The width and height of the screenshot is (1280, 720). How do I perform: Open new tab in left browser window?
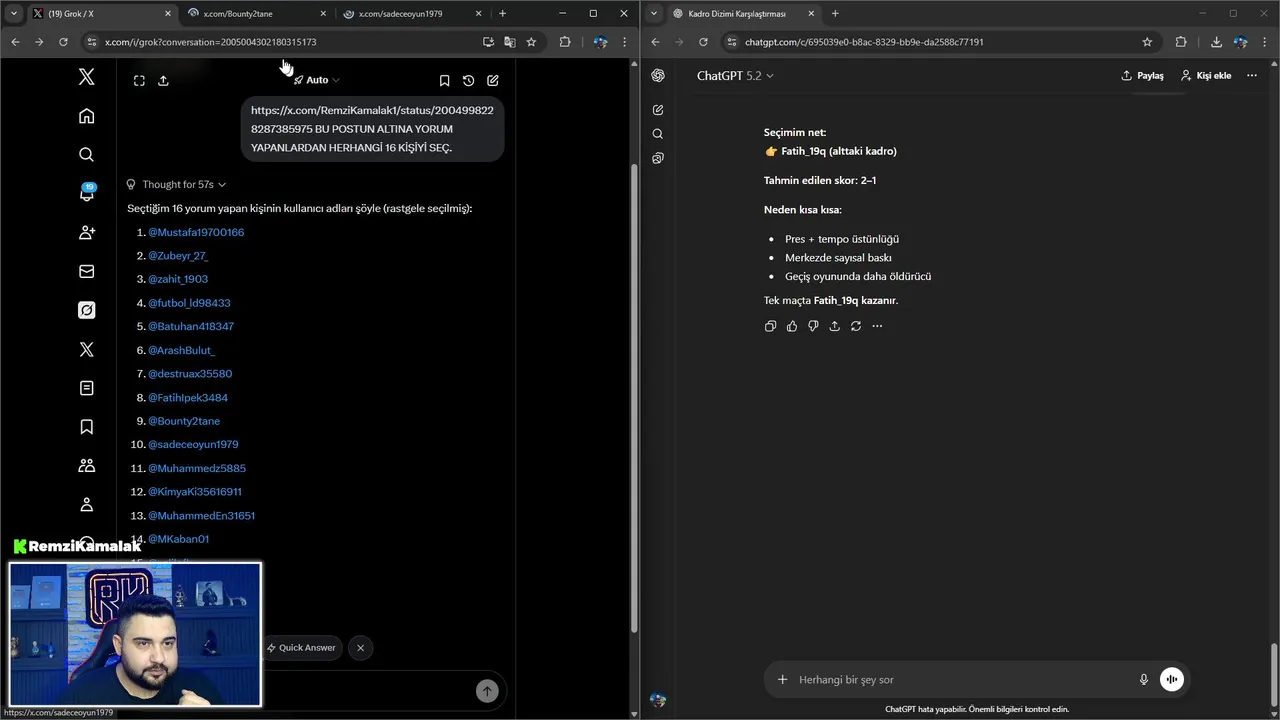[502, 14]
